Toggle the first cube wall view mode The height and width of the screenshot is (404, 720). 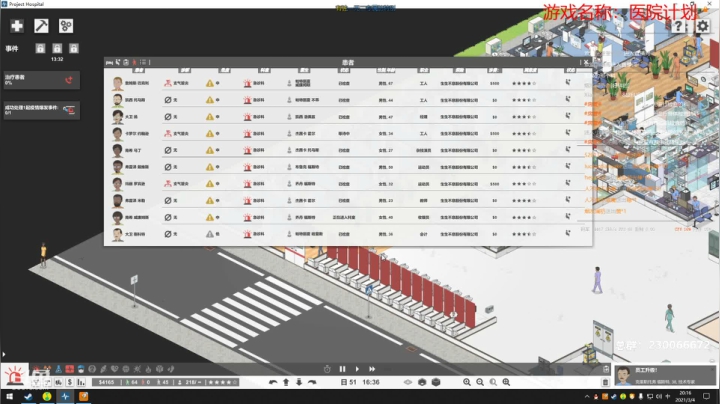422,382
